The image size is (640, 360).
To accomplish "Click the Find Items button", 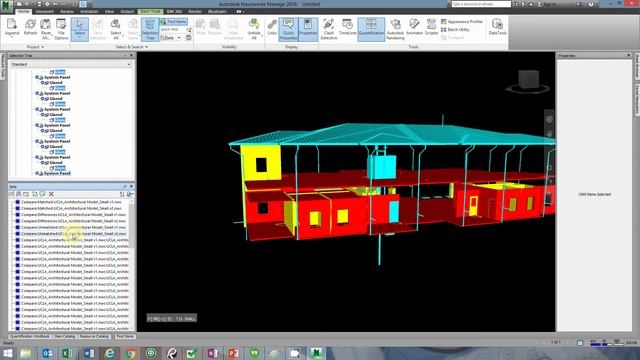I will coord(174,22).
